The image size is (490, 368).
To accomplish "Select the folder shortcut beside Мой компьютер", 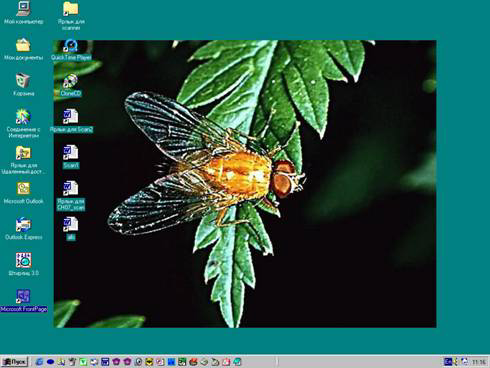I will pyautogui.click(x=71, y=9).
